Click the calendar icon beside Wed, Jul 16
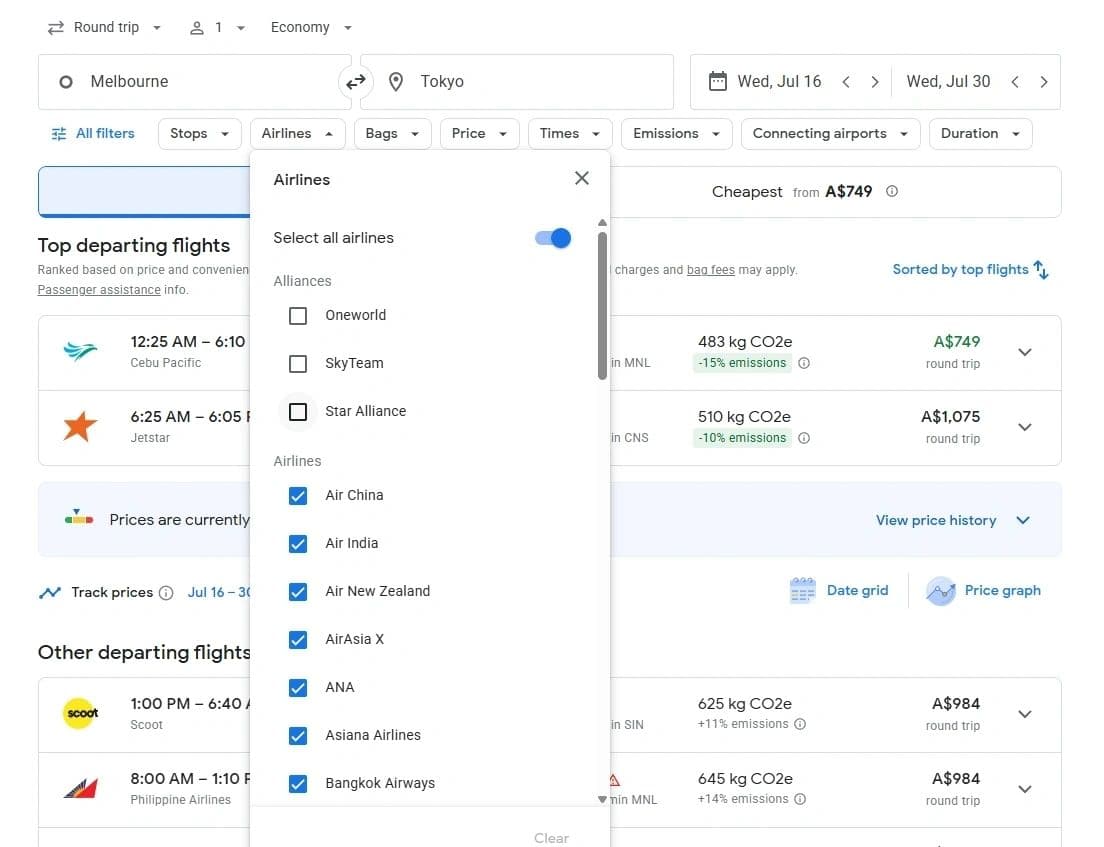The width and height of the screenshot is (1104, 847). (717, 81)
